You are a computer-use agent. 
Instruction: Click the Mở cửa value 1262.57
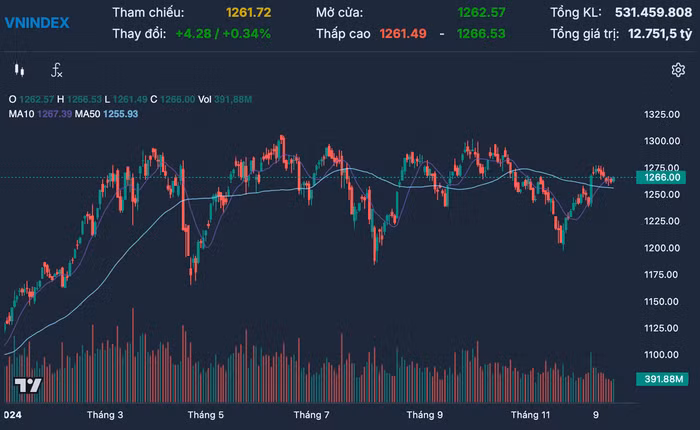click(481, 13)
